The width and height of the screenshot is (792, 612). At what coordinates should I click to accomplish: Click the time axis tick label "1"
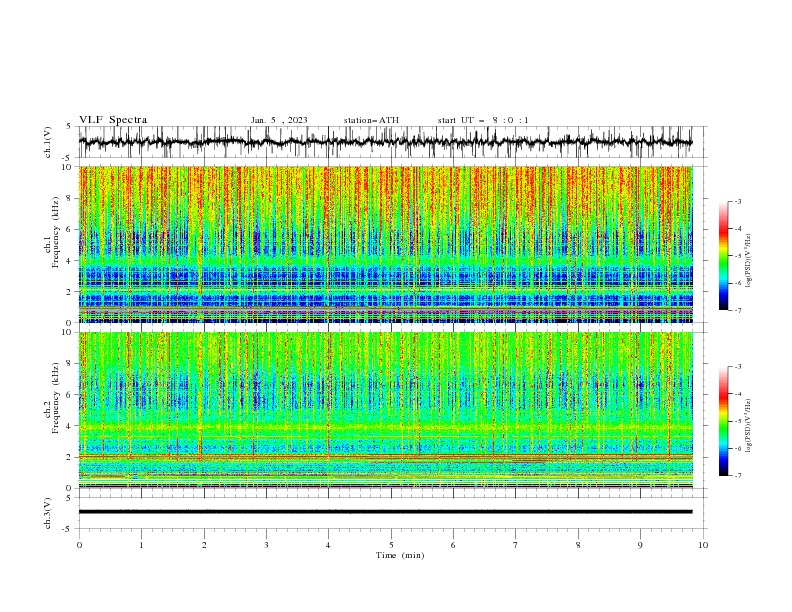click(x=141, y=545)
